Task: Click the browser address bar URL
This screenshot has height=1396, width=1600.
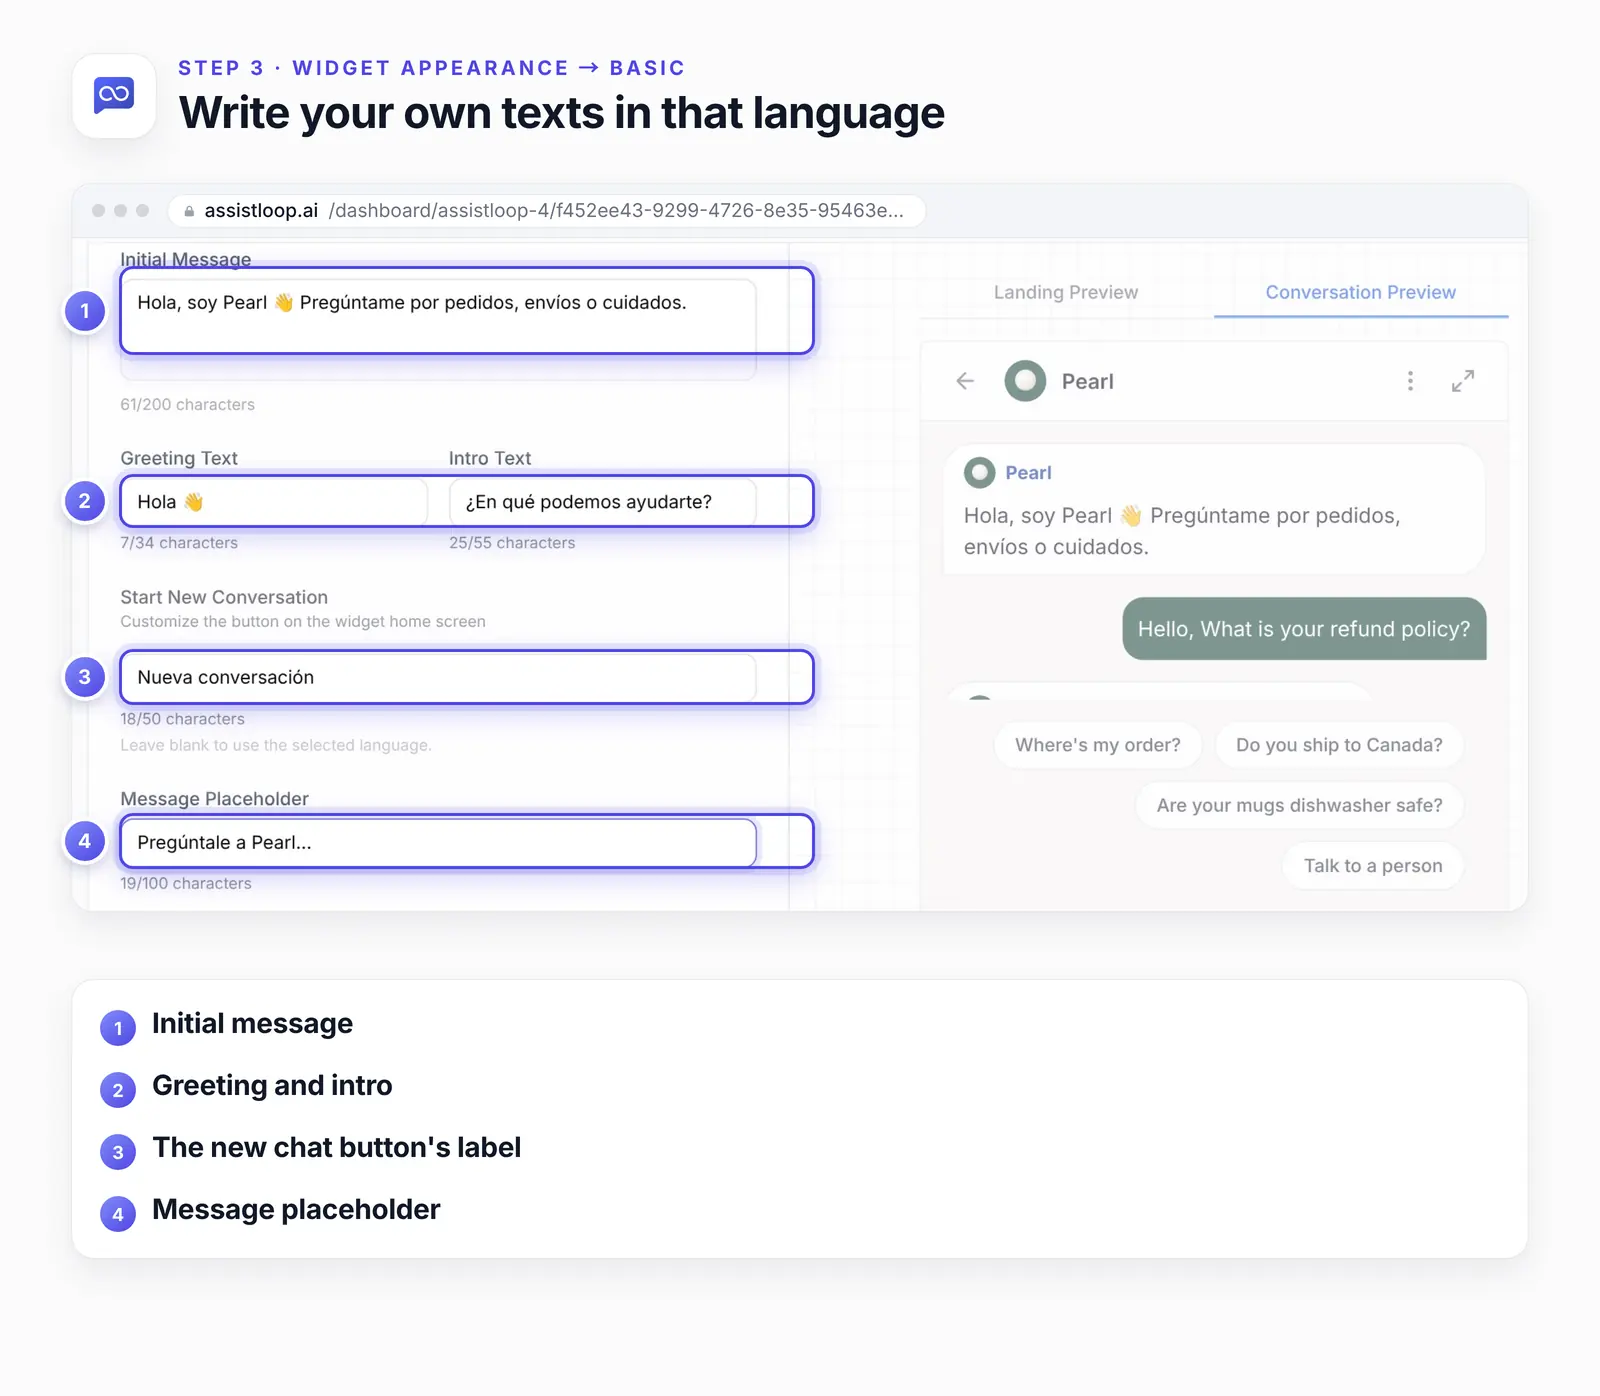Action: pos(546,211)
